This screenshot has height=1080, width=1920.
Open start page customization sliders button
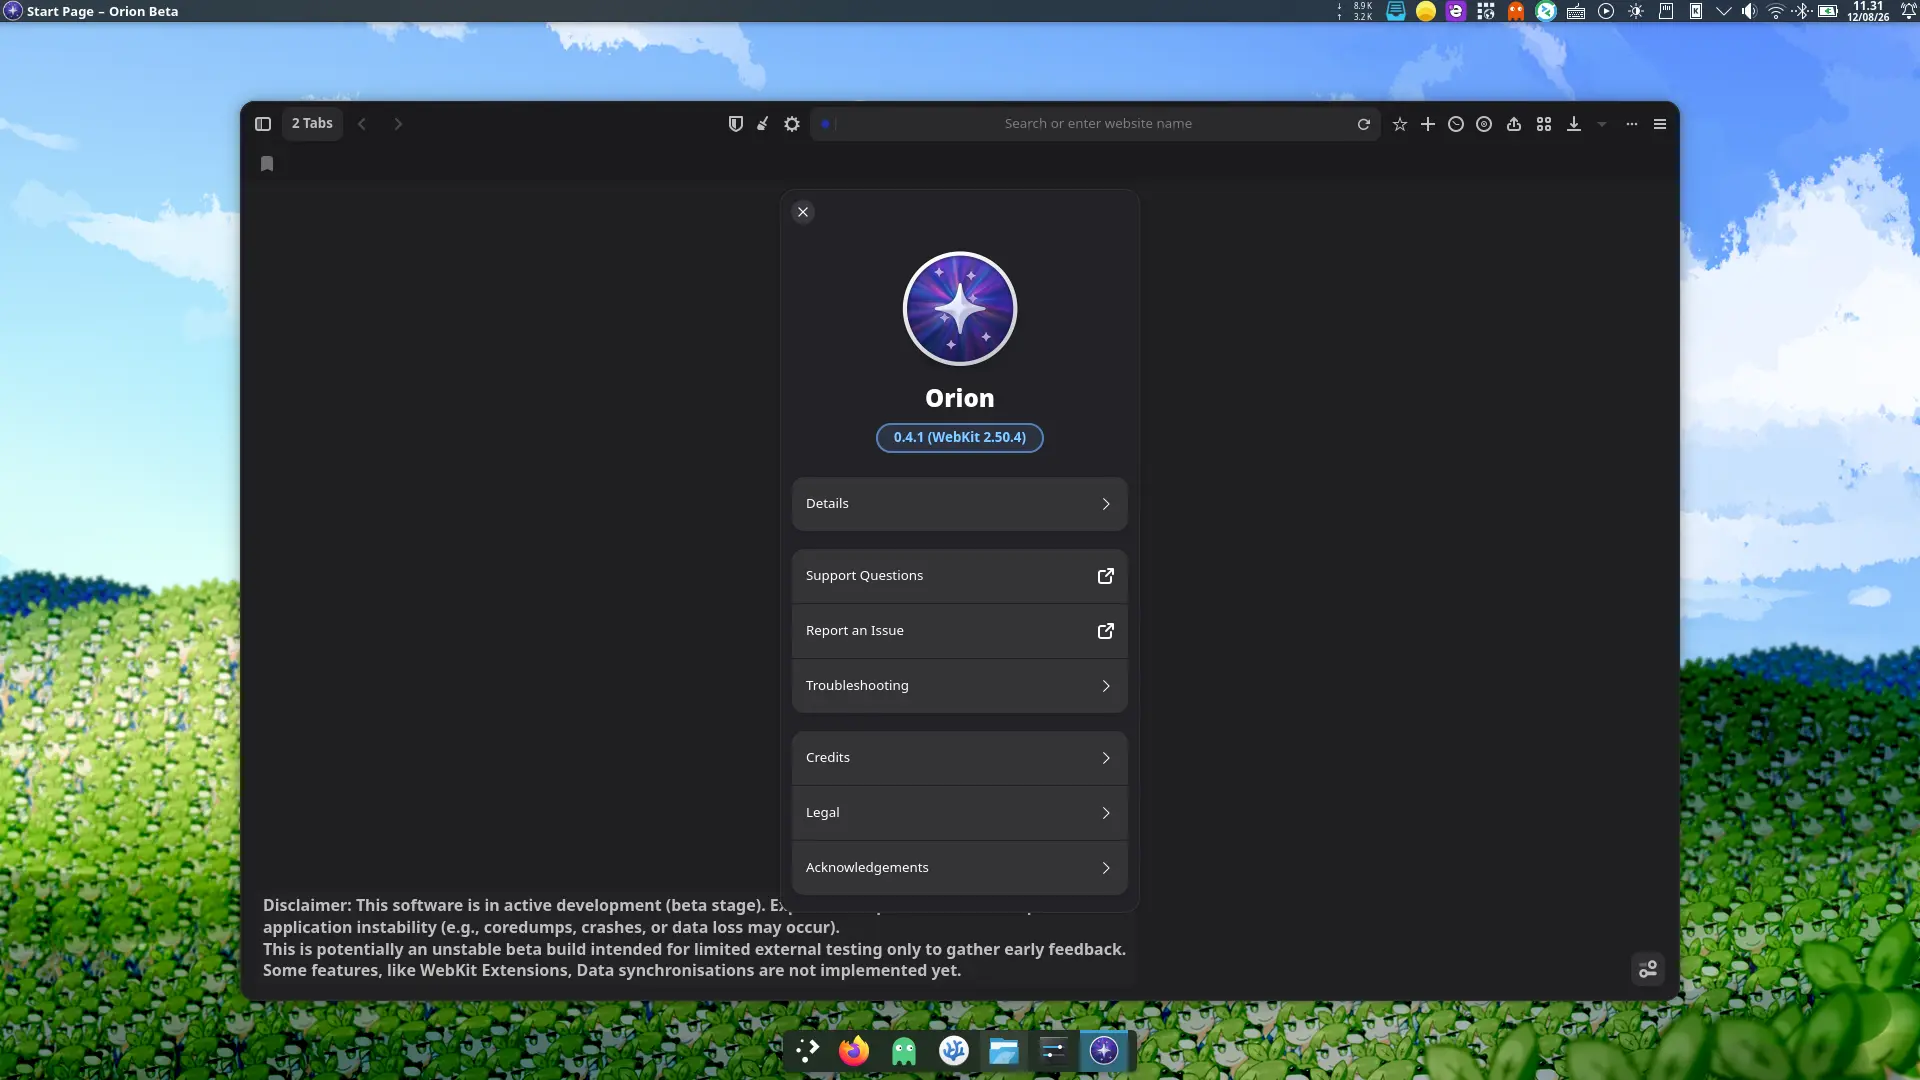tap(1648, 969)
